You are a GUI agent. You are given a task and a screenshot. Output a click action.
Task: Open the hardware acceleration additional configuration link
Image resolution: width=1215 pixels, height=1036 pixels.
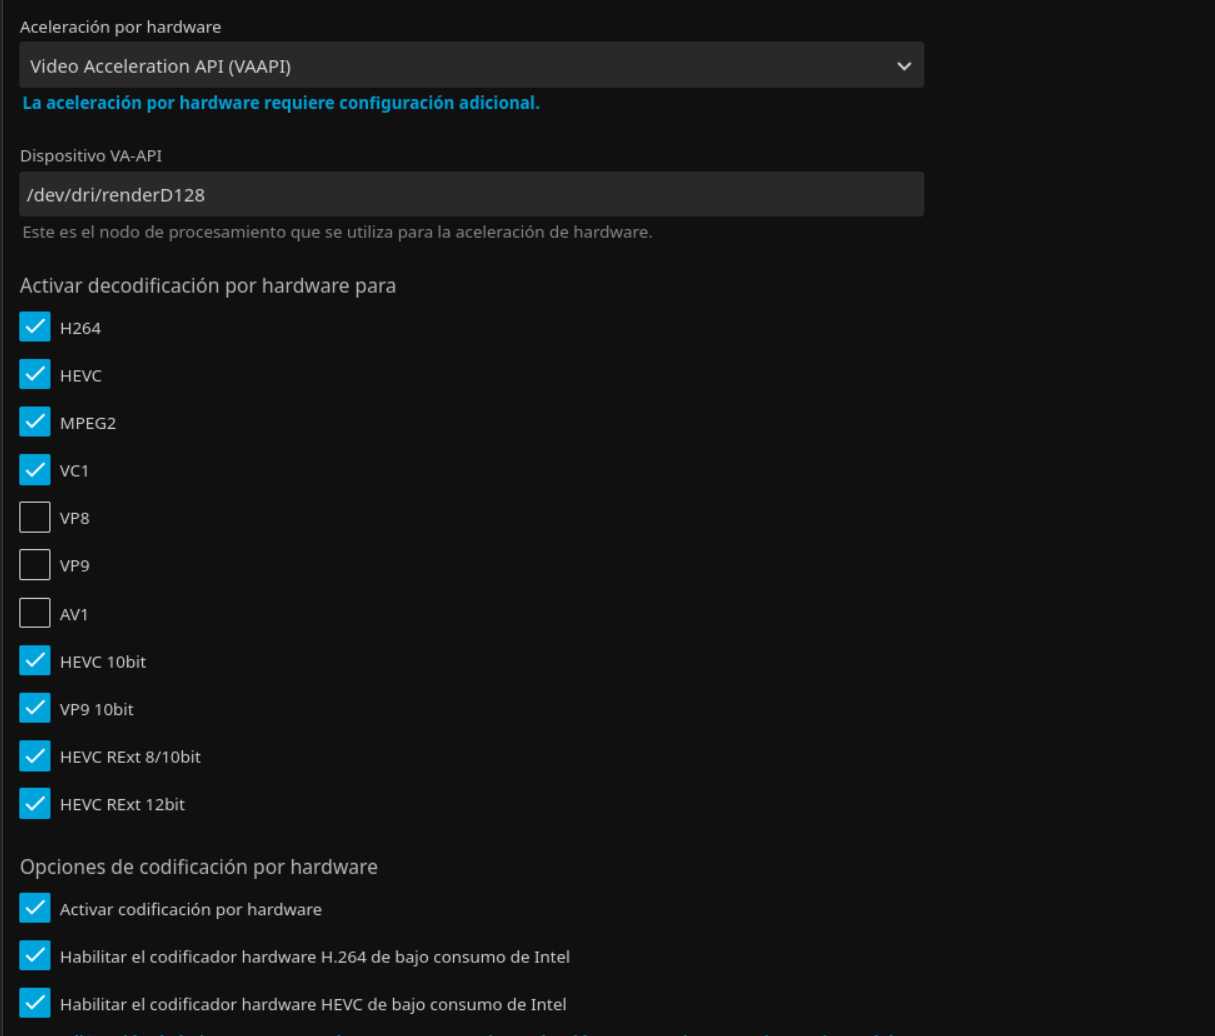(x=280, y=103)
